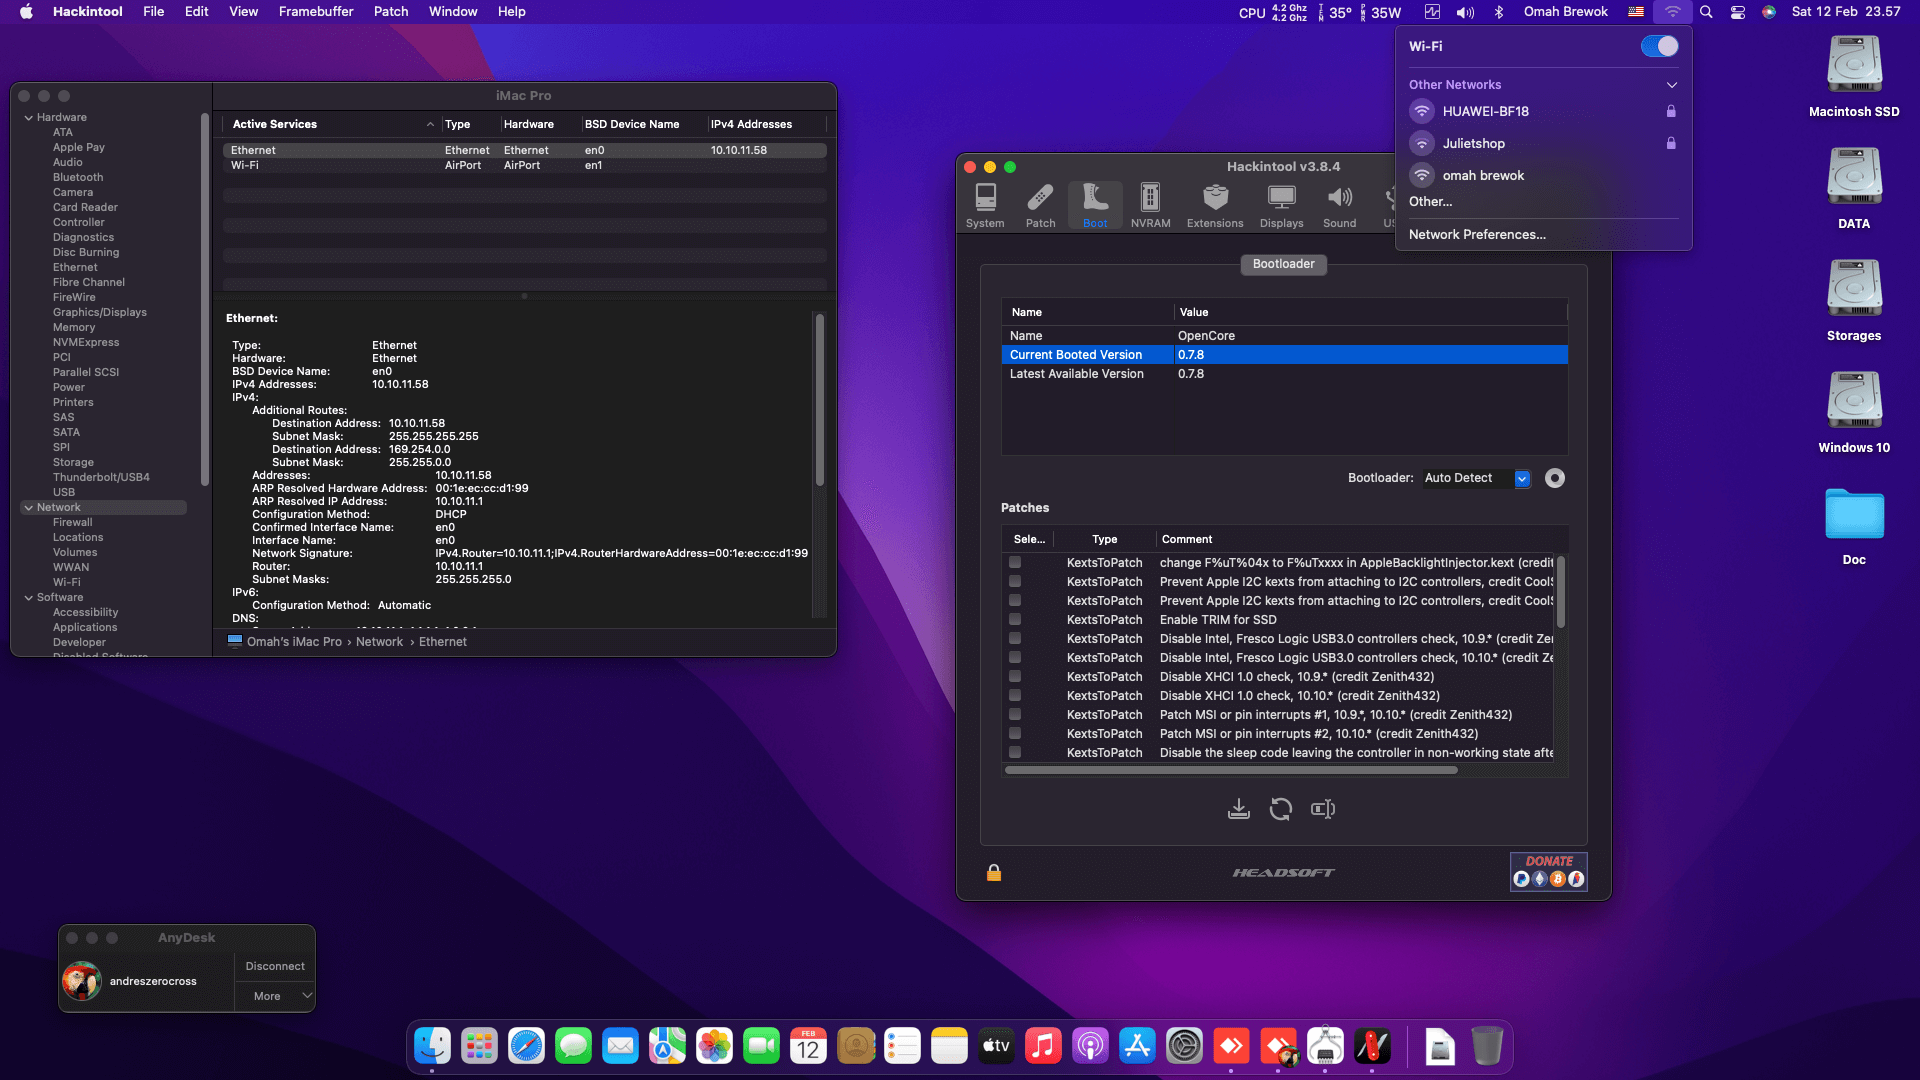Open the Displays section in Hackintool
This screenshot has width=1920, height=1080.
coord(1281,206)
